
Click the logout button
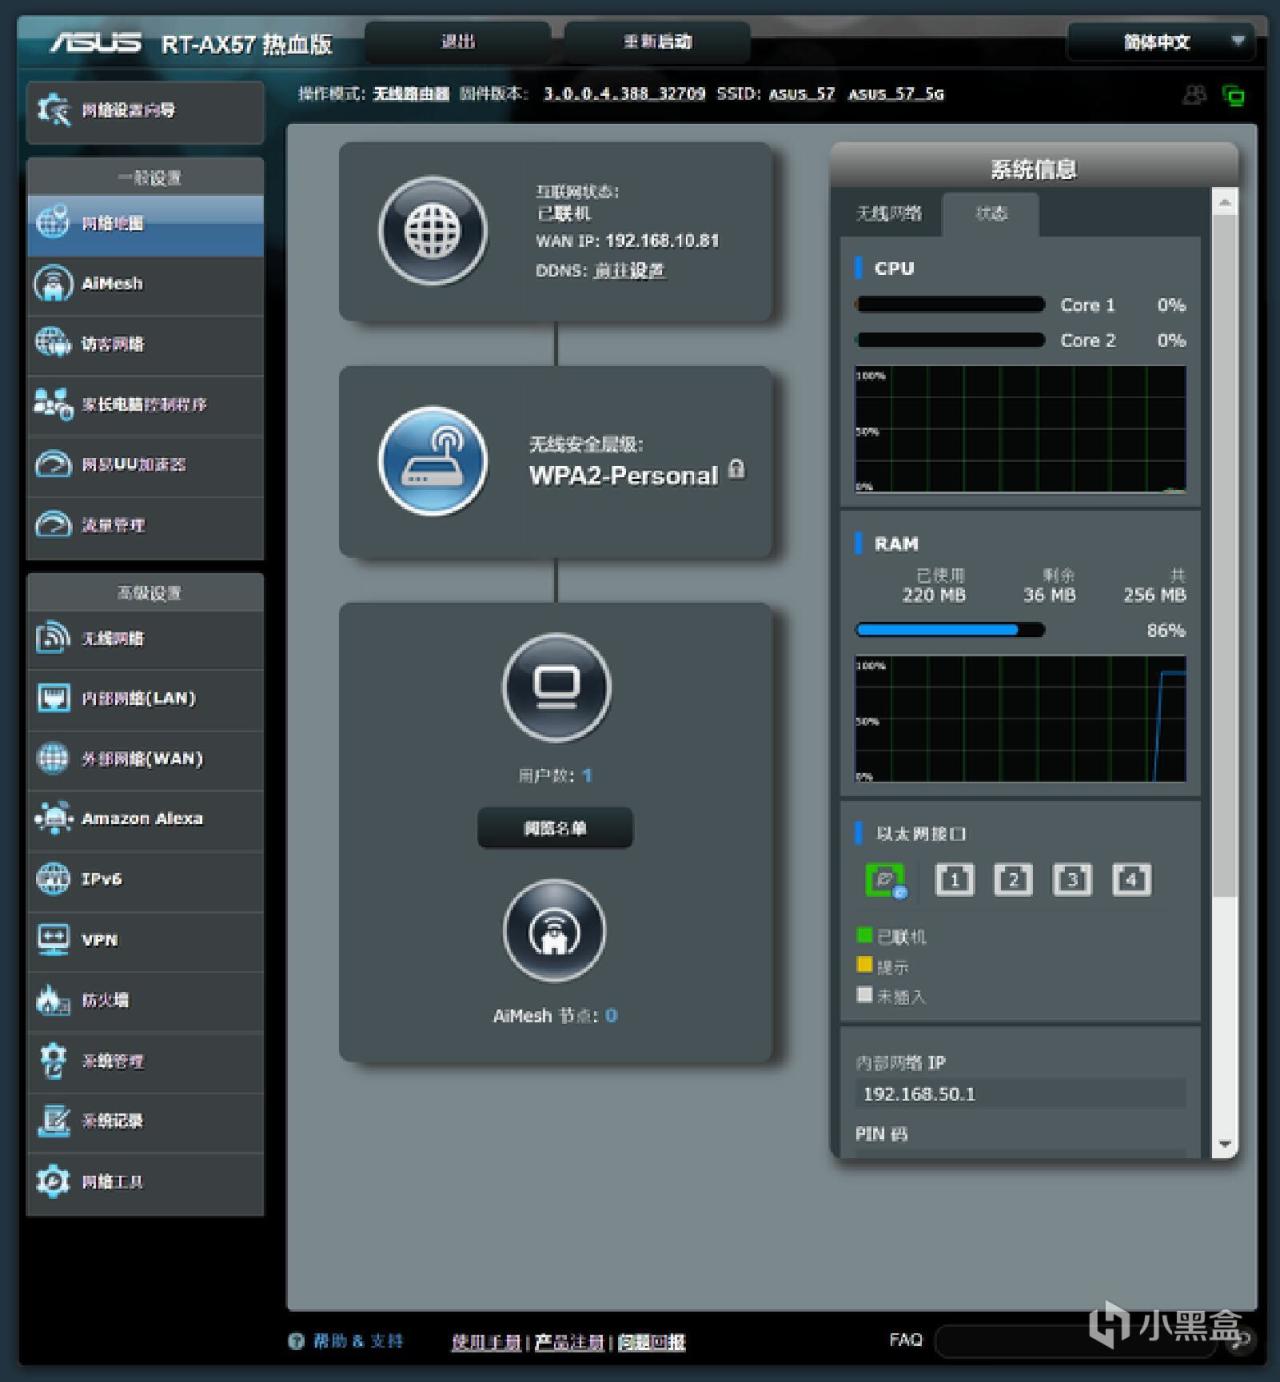pos(458,42)
